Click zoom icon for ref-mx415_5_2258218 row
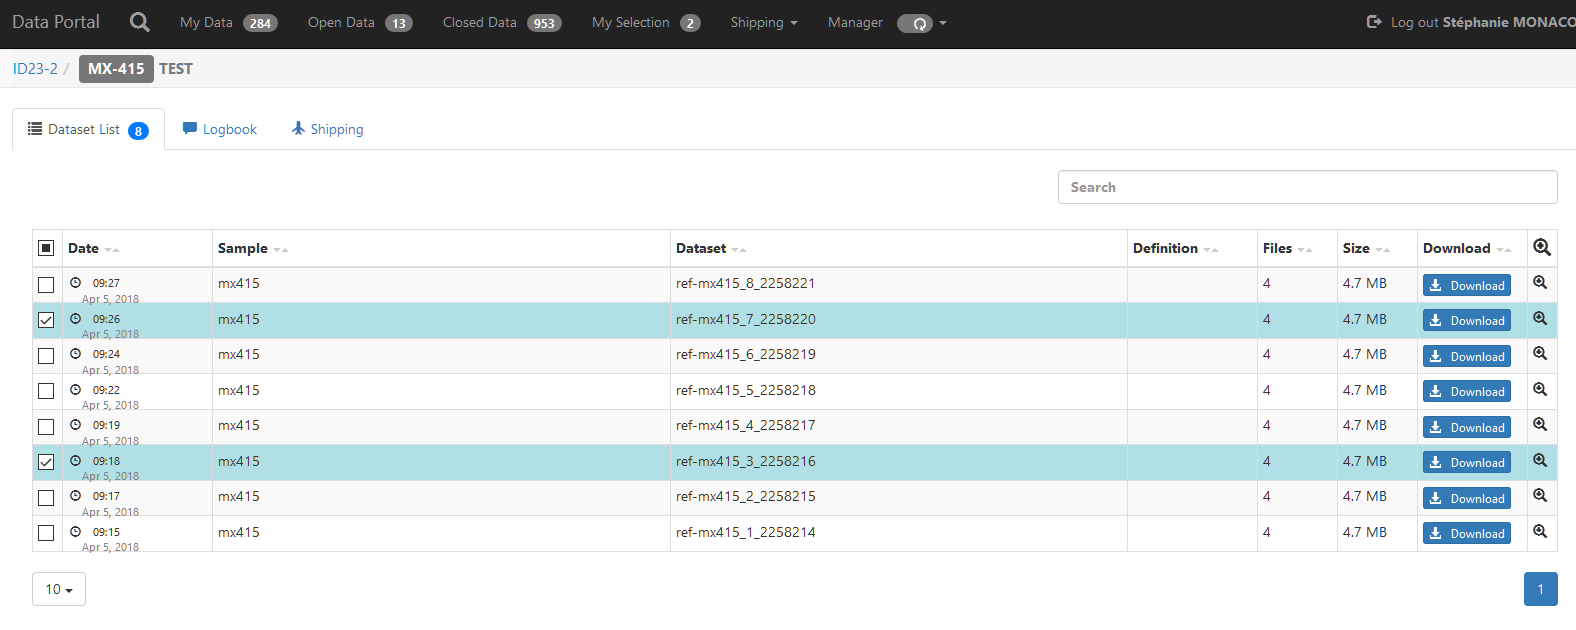This screenshot has height=630, width=1576. (x=1541, y=390)
